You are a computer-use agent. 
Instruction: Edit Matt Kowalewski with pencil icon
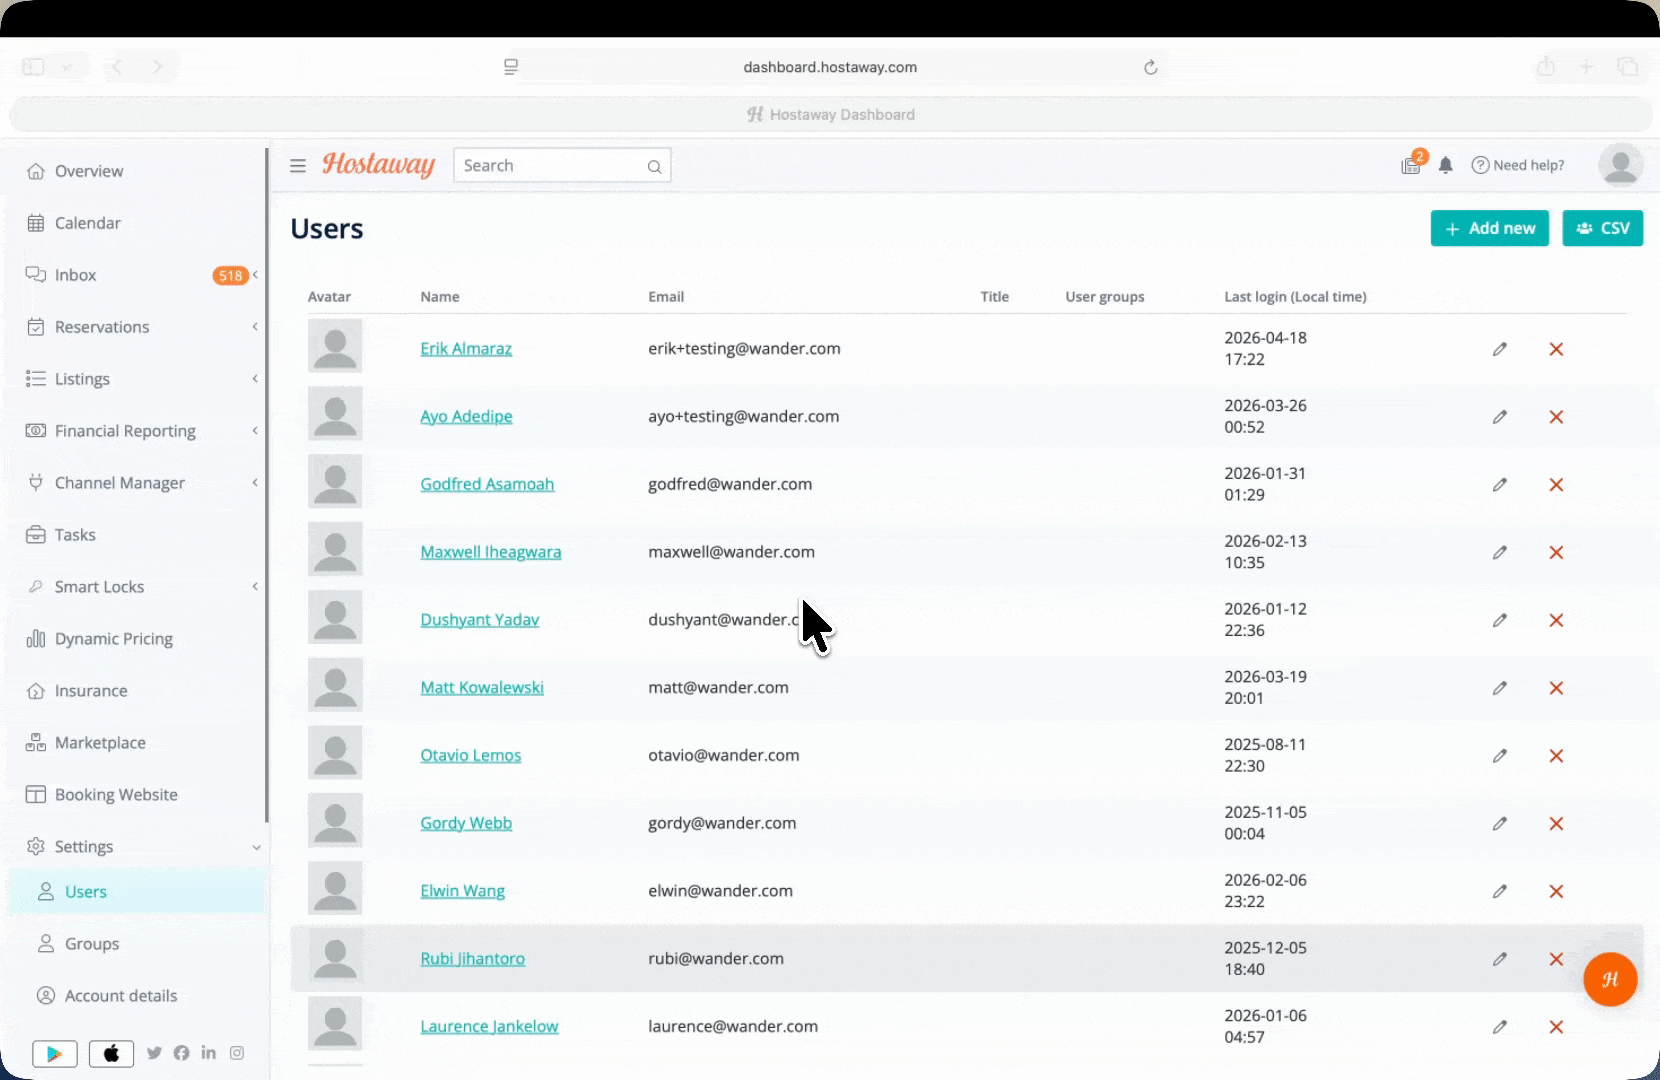(1500, 688)
